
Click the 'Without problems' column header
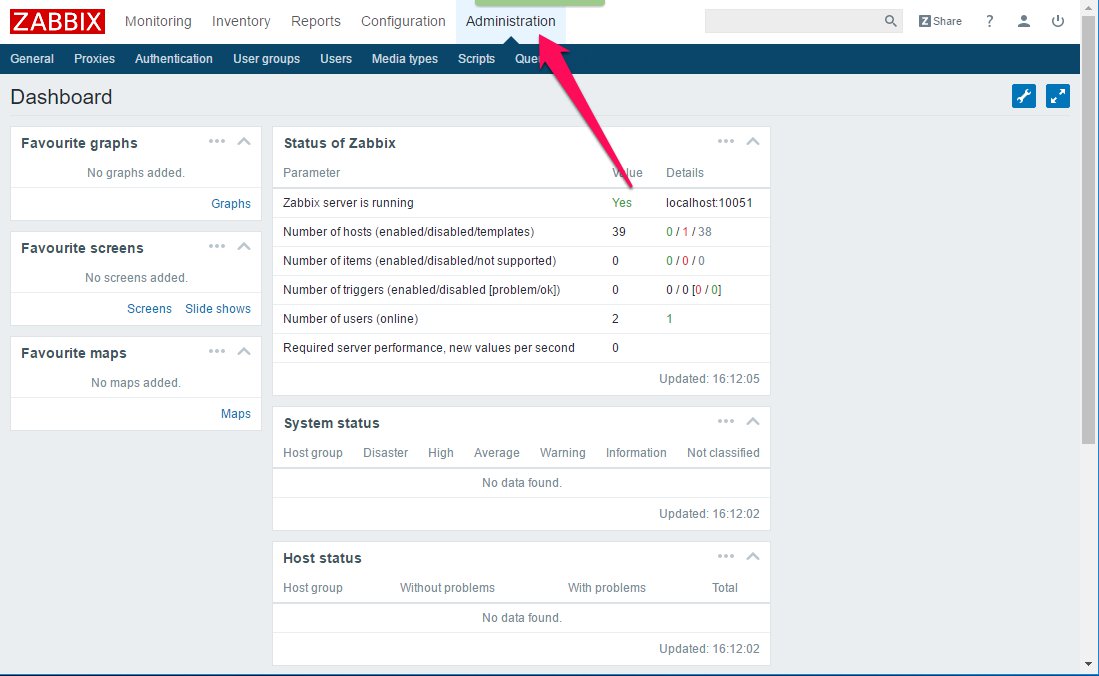[x=447, y=588]
